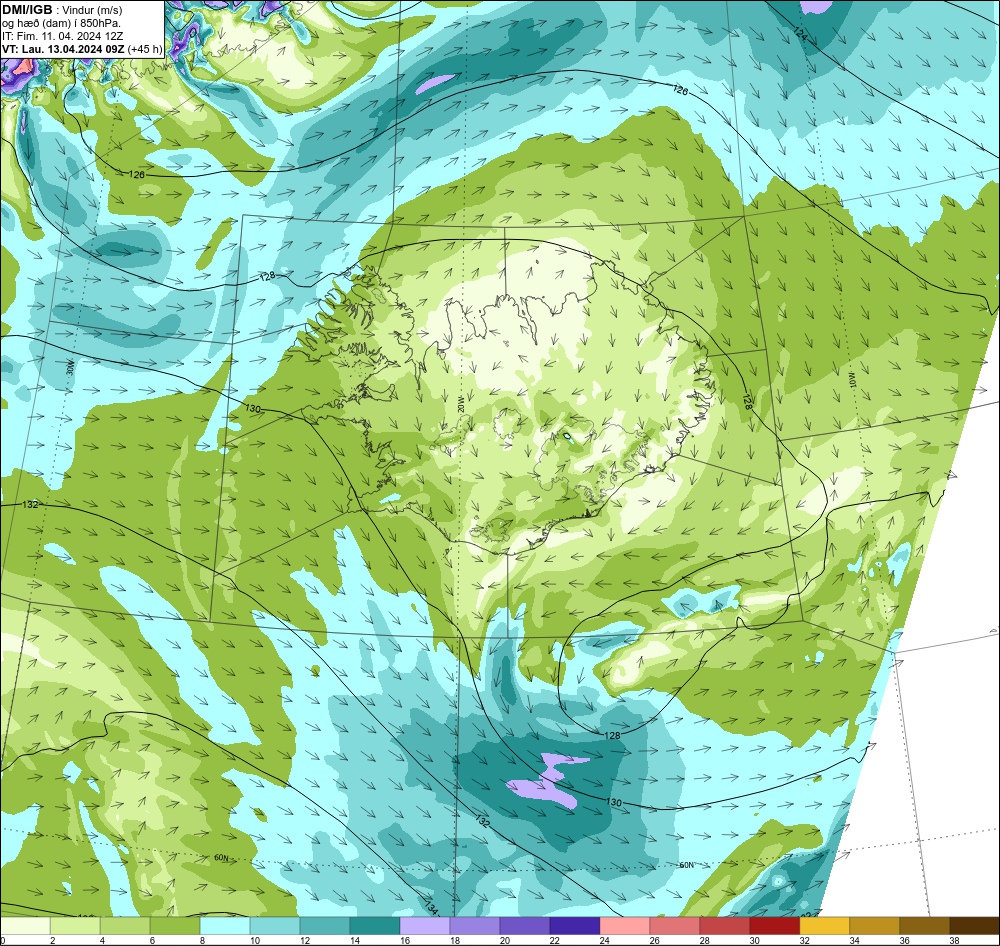Click the '130' contour label west of Iceland
This screenshot has height=946, width=1000.
click(253, 408)
